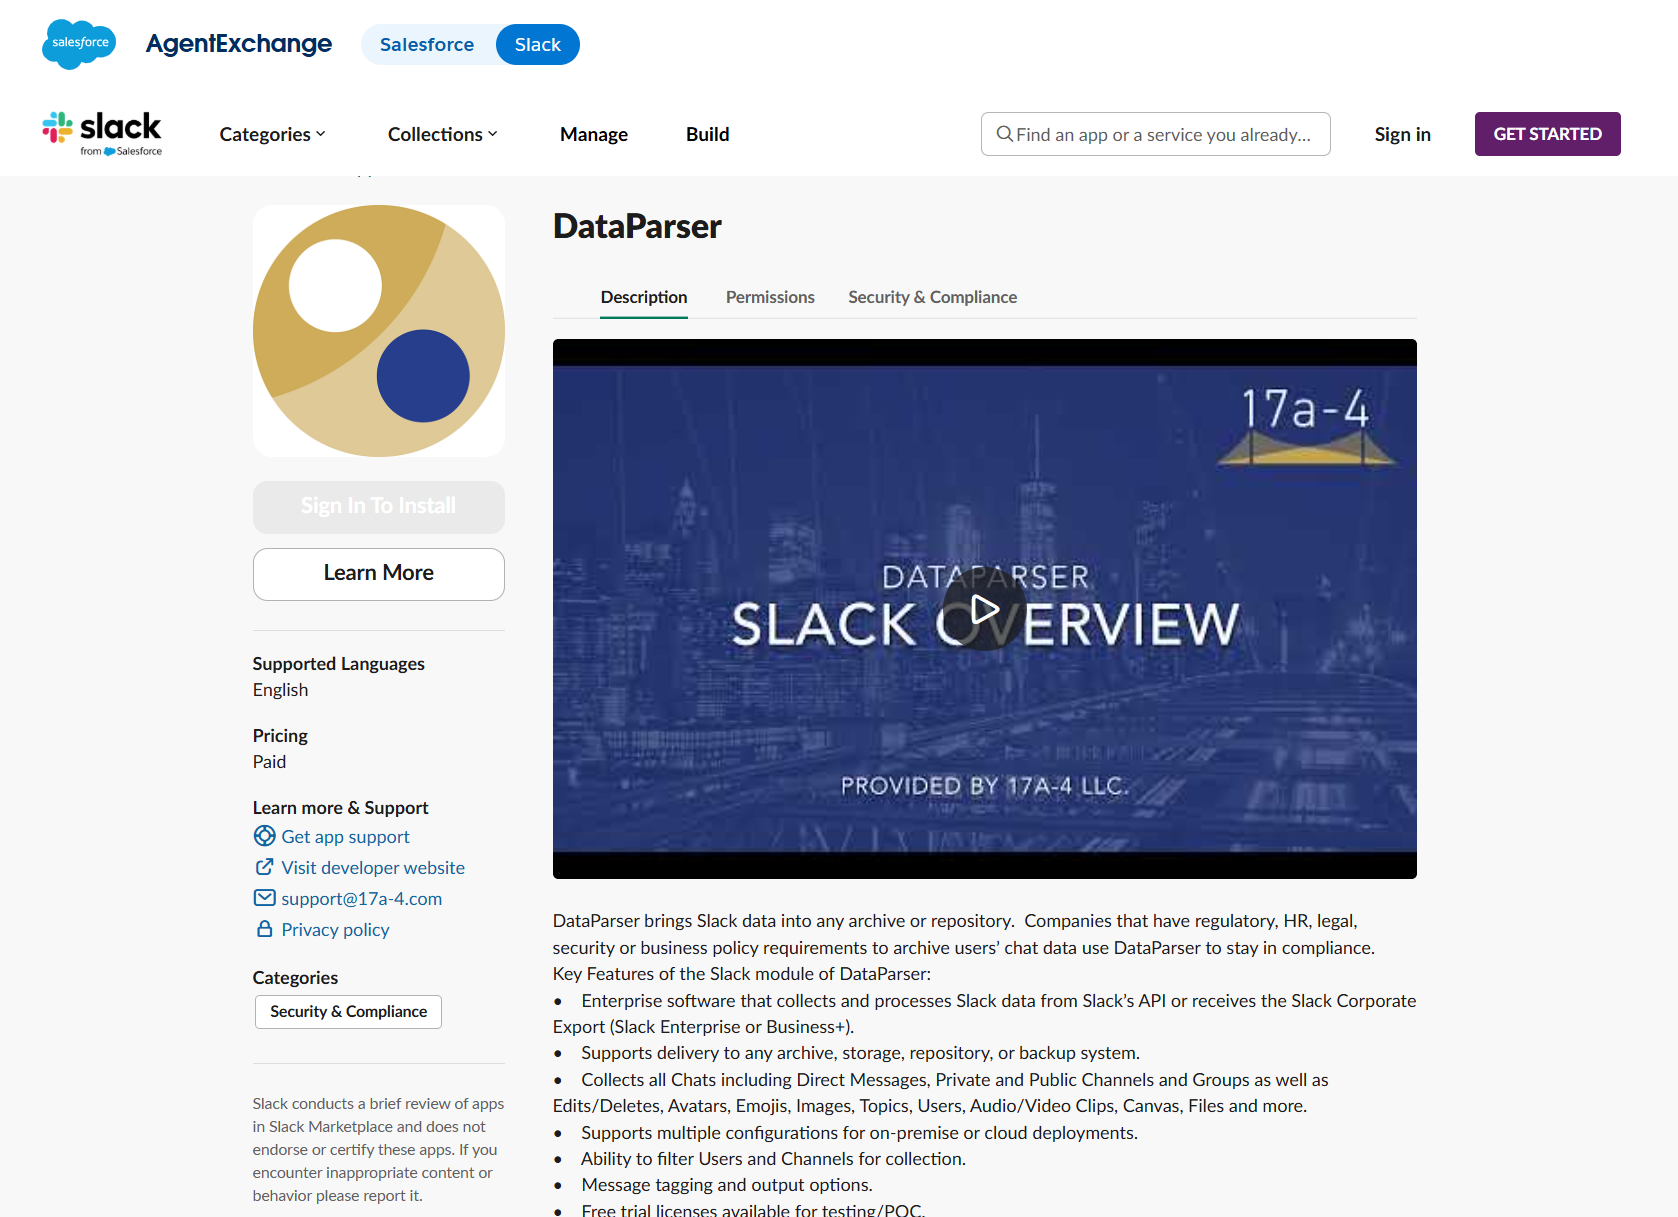Screen dimensions: 1678x1217
Task: Select the Description tab
Action: [644, 297]
